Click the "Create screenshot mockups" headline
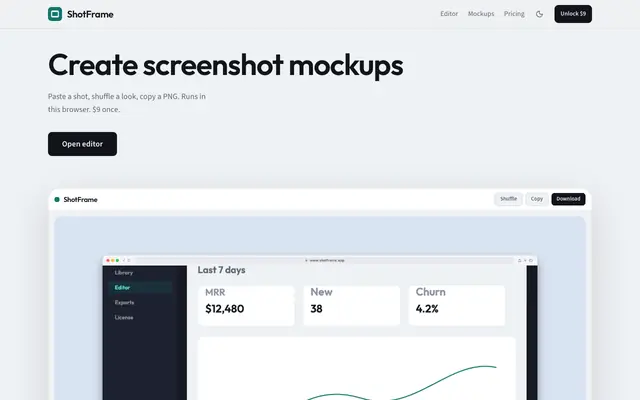The height and width of the screenshot is (400, 640). (226, 65)
